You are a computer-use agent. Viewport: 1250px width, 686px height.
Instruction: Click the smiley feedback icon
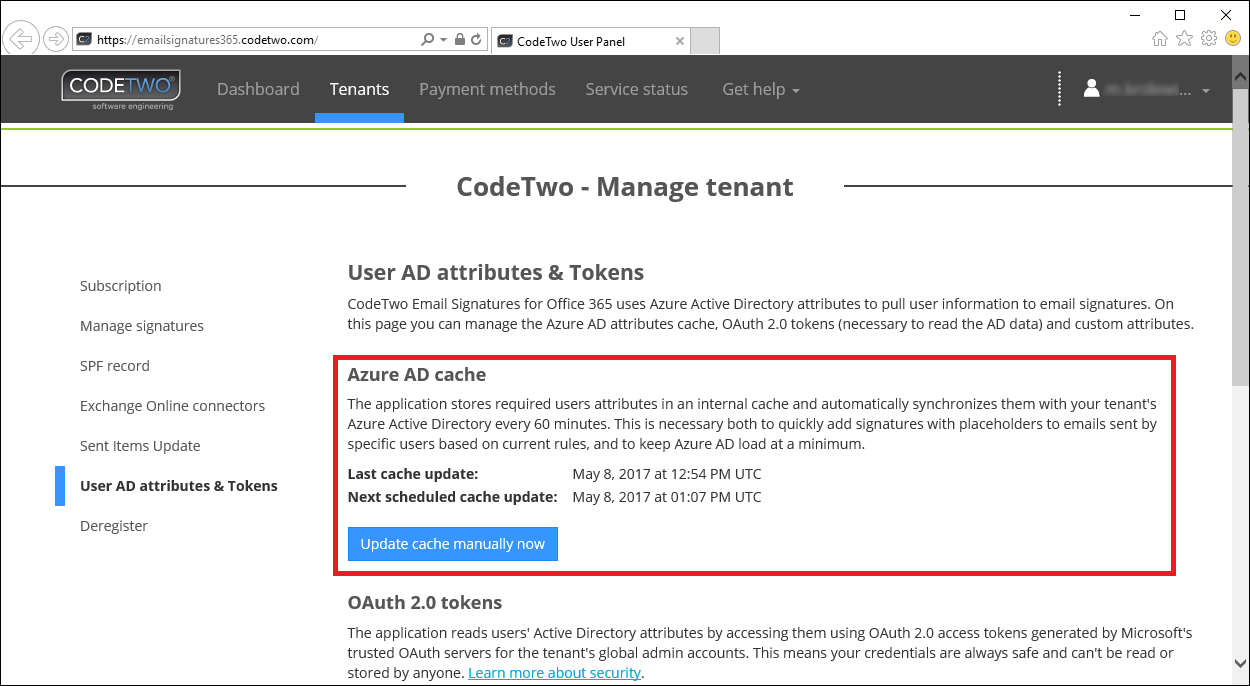1233,39
